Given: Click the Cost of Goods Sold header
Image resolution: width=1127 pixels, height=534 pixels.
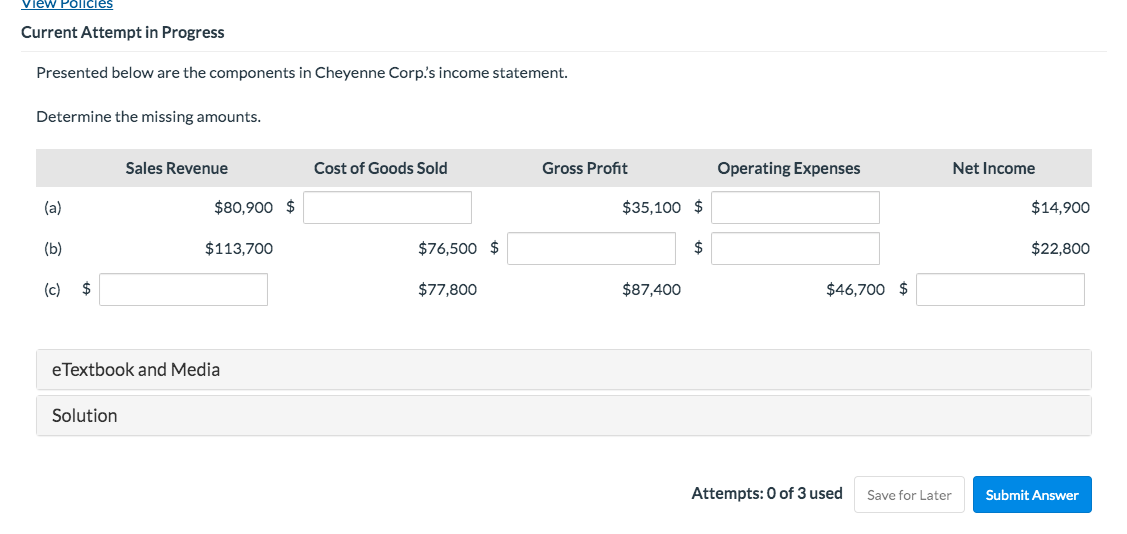Looking at the screenshot, I should (381, 168).
